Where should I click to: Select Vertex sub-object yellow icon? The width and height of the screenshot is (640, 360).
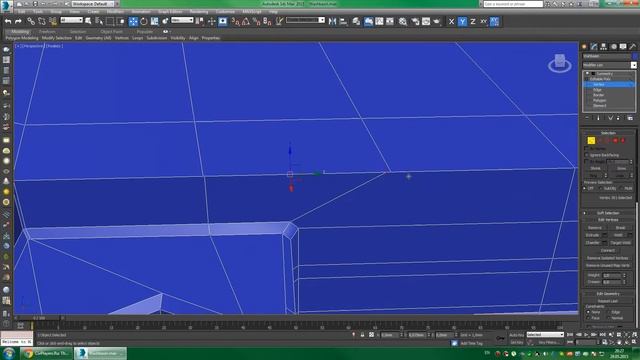point(591,140)
